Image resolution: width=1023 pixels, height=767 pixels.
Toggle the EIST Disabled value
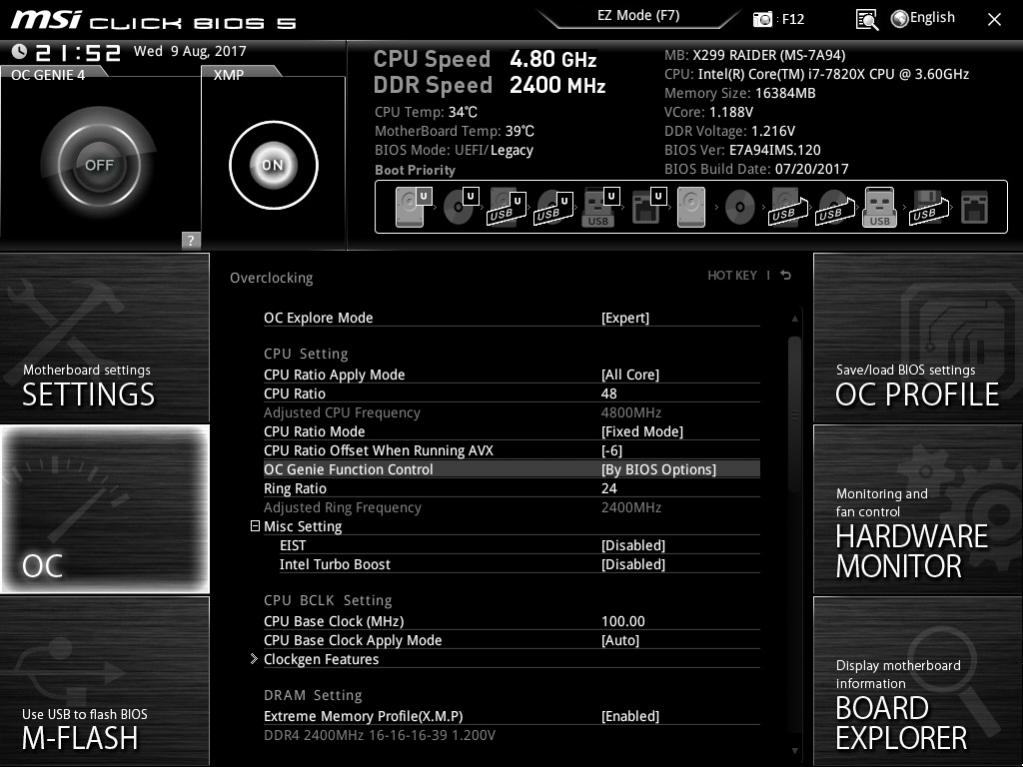pos(633,545)
